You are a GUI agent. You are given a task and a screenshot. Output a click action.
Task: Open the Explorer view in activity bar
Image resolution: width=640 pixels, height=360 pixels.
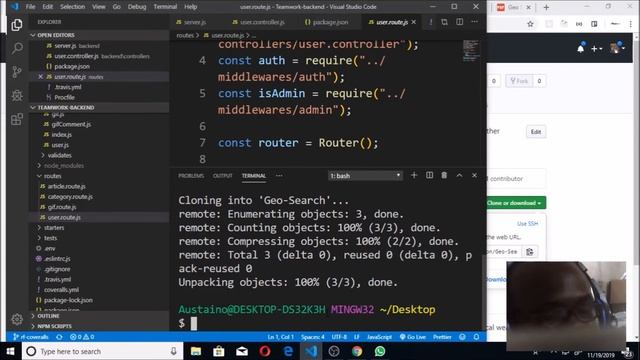click(x=17, y=25)
